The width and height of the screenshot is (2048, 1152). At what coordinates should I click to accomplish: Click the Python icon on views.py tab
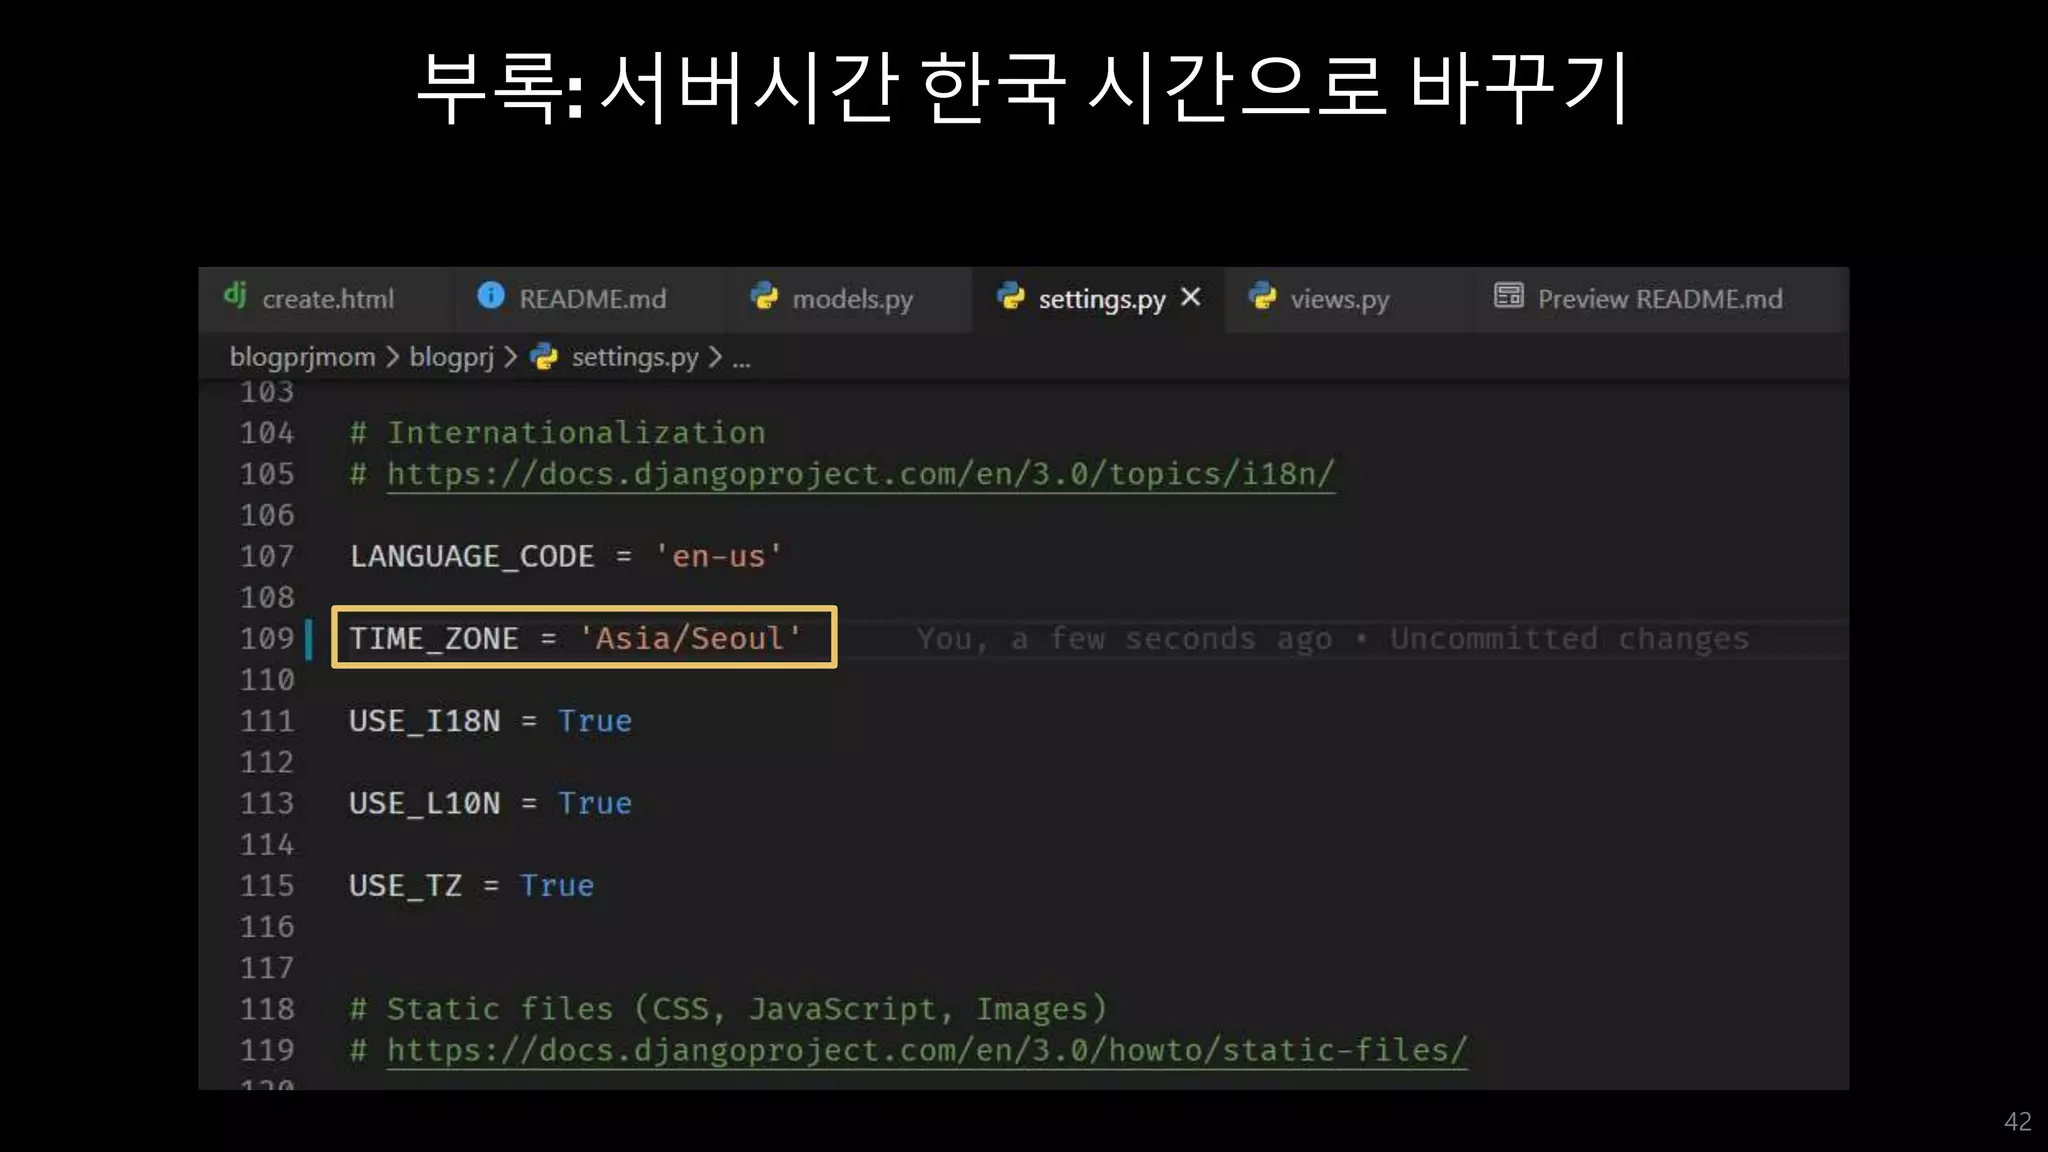coord(1263,296)
